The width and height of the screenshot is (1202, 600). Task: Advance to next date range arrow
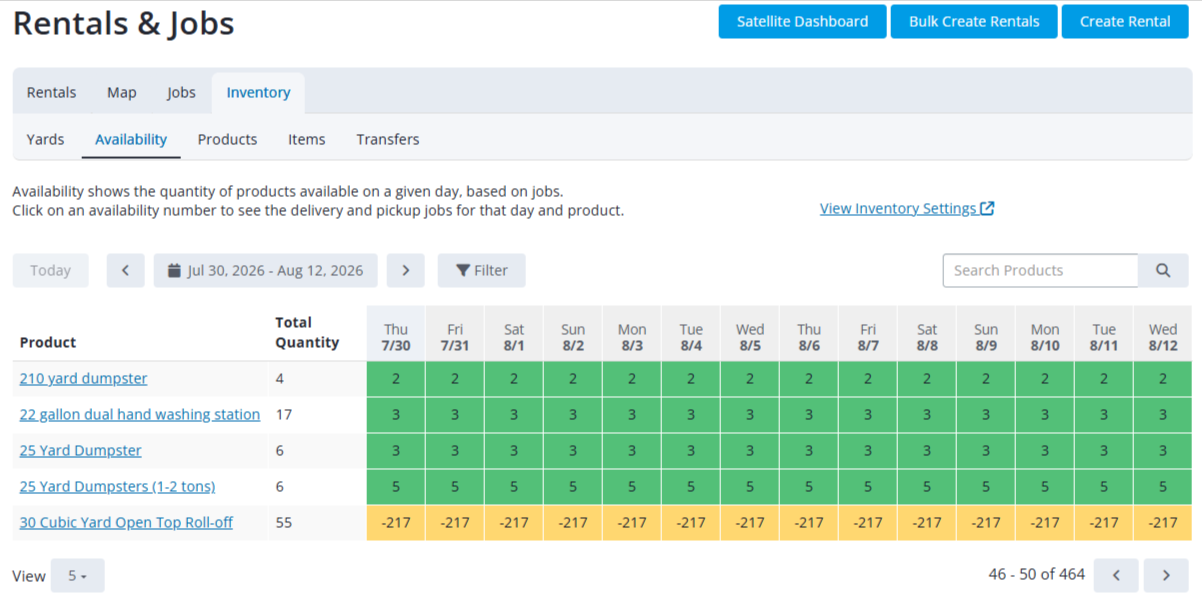[x=405, y=270]
